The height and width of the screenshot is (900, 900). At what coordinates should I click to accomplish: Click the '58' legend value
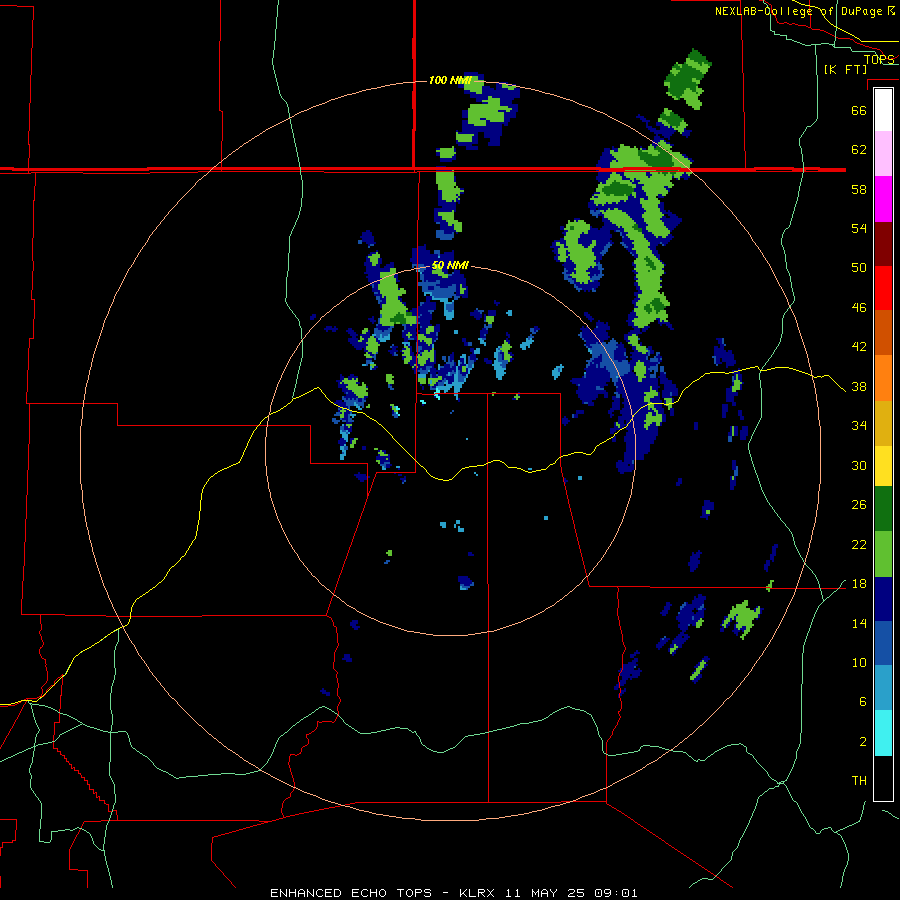point(859,189)
